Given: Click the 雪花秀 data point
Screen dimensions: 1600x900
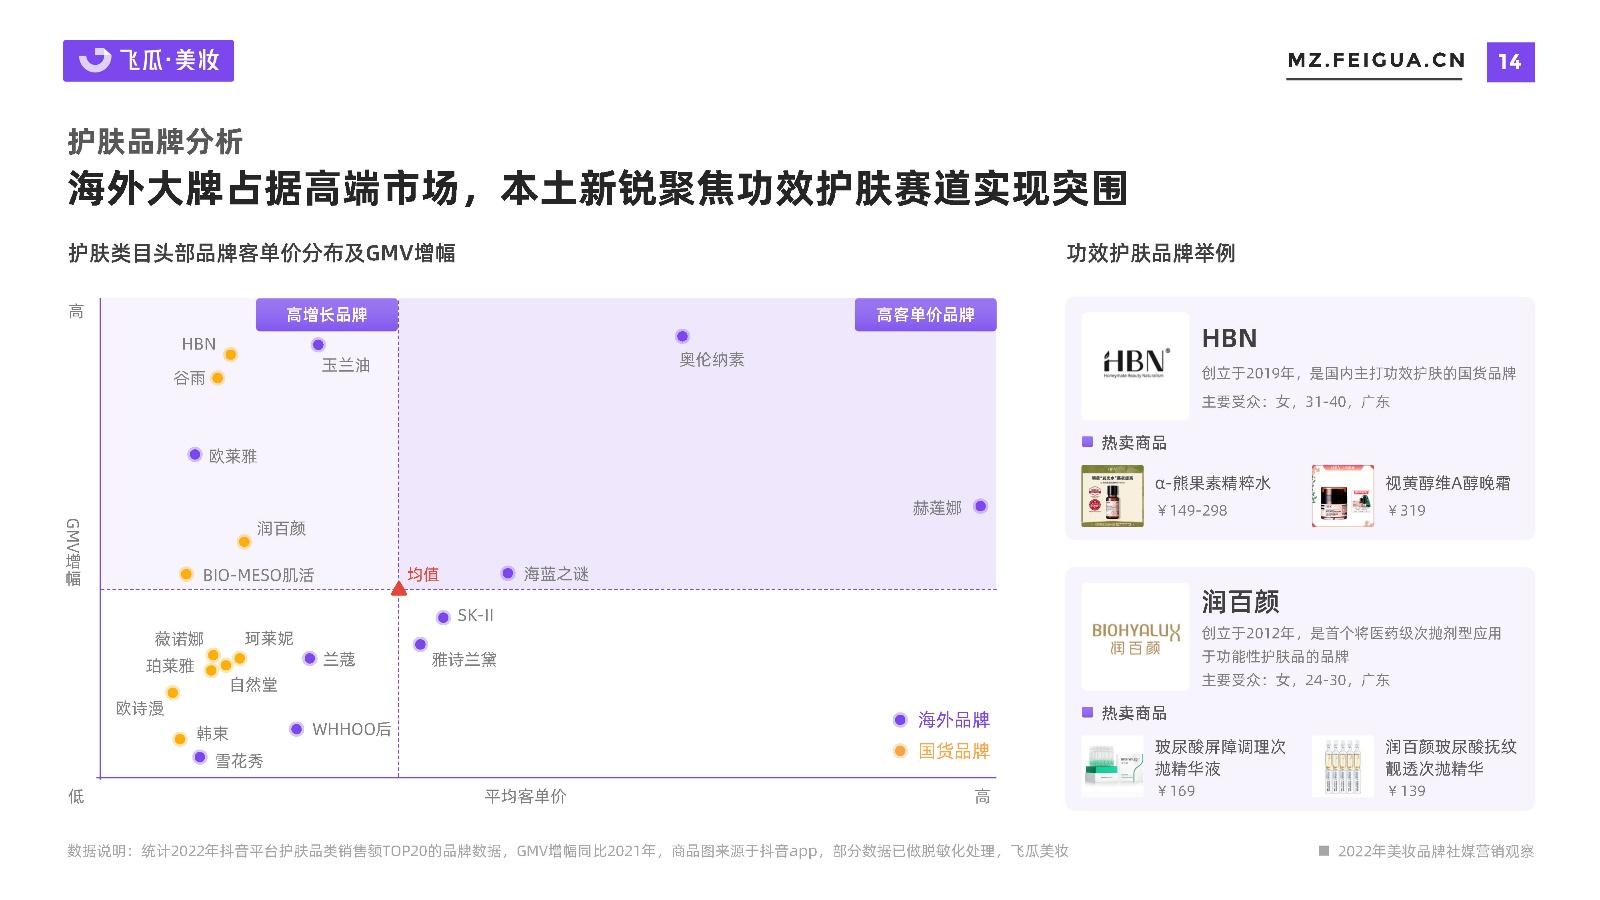Looking at the screenshot, I should point(200,757).
